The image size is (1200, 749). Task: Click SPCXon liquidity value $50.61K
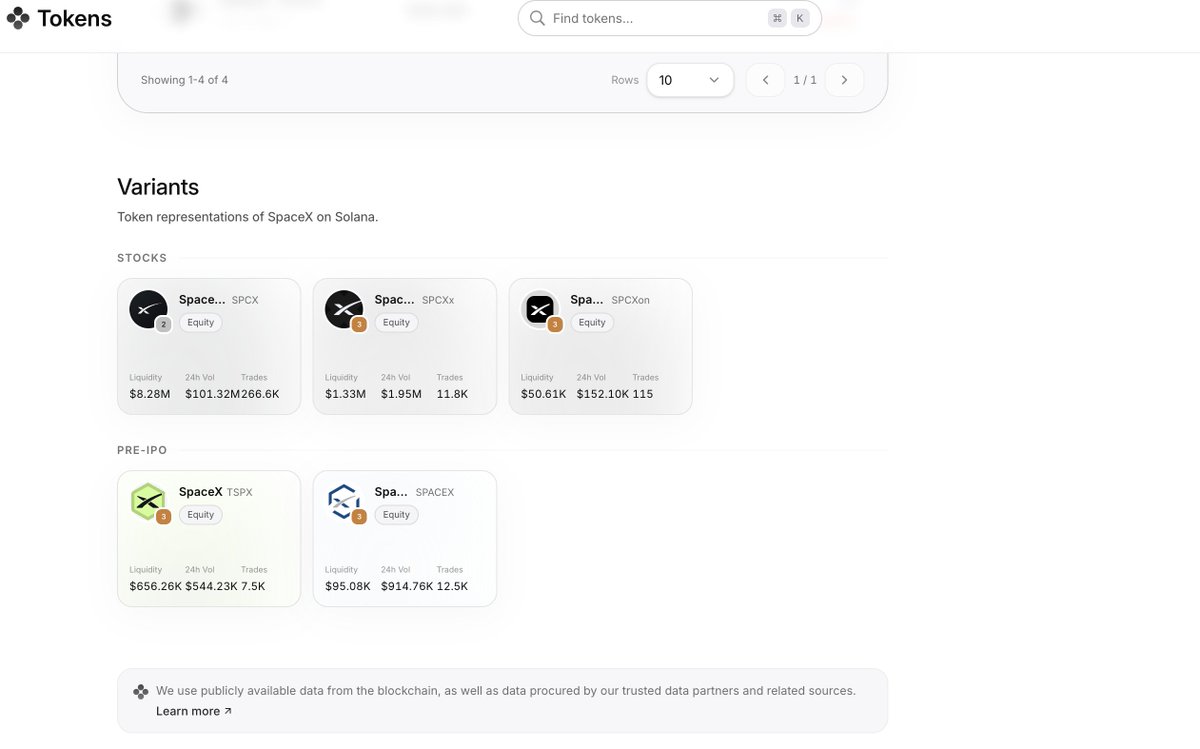[x=544, y=394]
